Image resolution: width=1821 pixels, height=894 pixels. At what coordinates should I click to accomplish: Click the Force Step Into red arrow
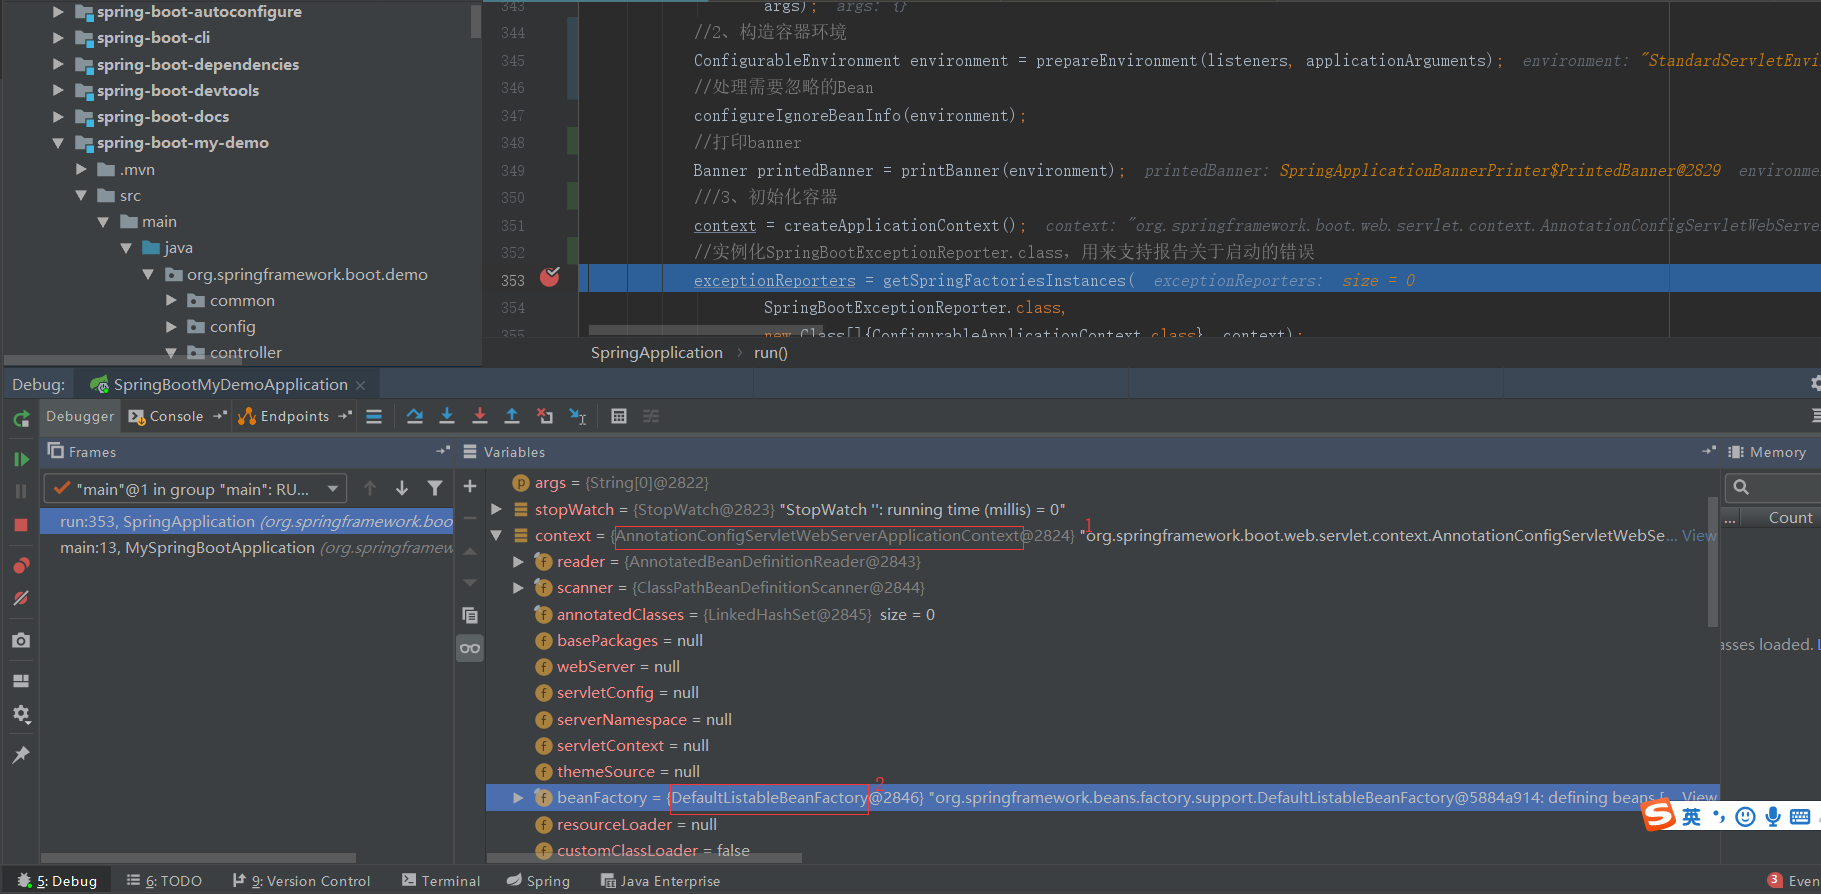tap(480, 416)
